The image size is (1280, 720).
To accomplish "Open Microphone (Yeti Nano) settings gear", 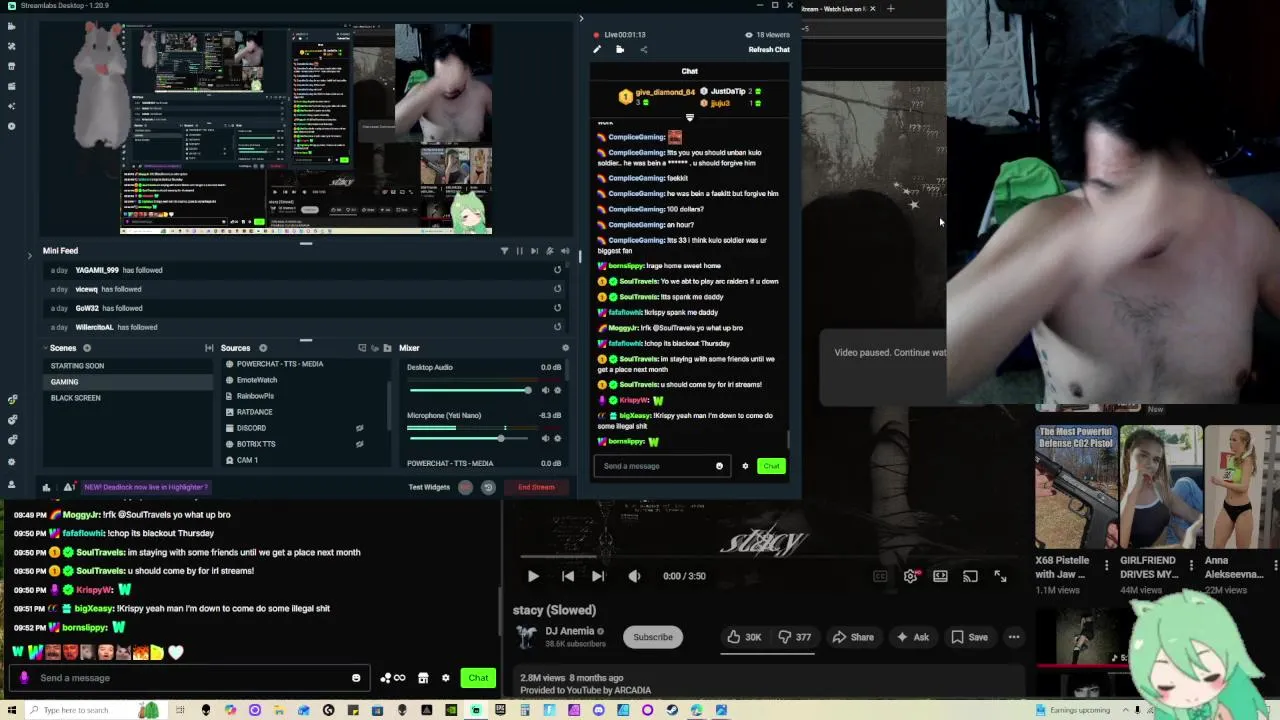I will [x=558, y=438].
